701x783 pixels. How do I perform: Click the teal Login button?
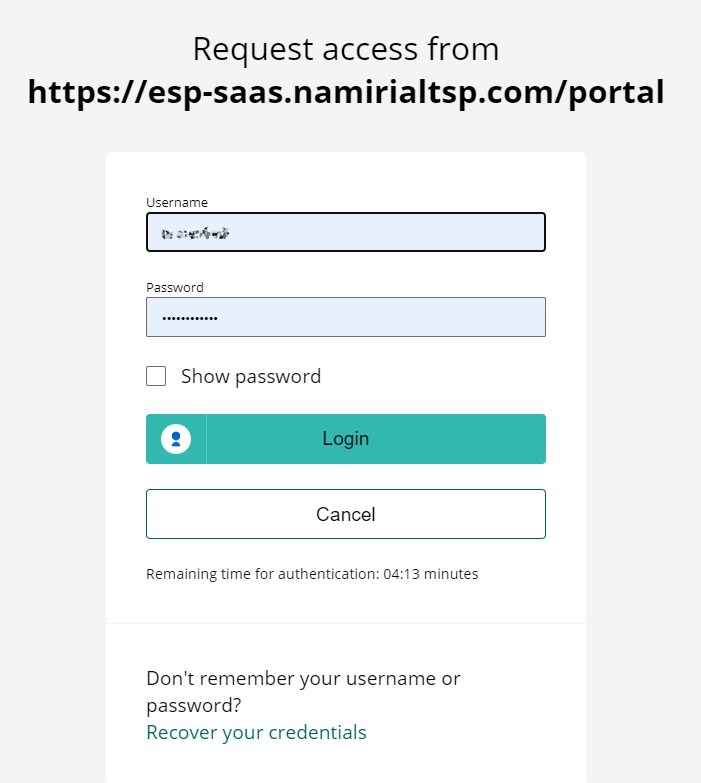(x=346, y=439)
